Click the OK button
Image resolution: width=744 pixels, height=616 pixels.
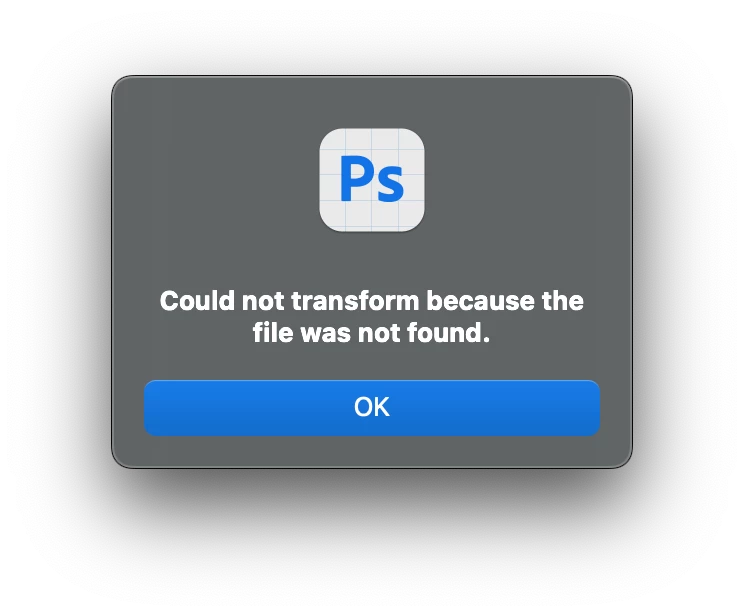tap(372, 408)
